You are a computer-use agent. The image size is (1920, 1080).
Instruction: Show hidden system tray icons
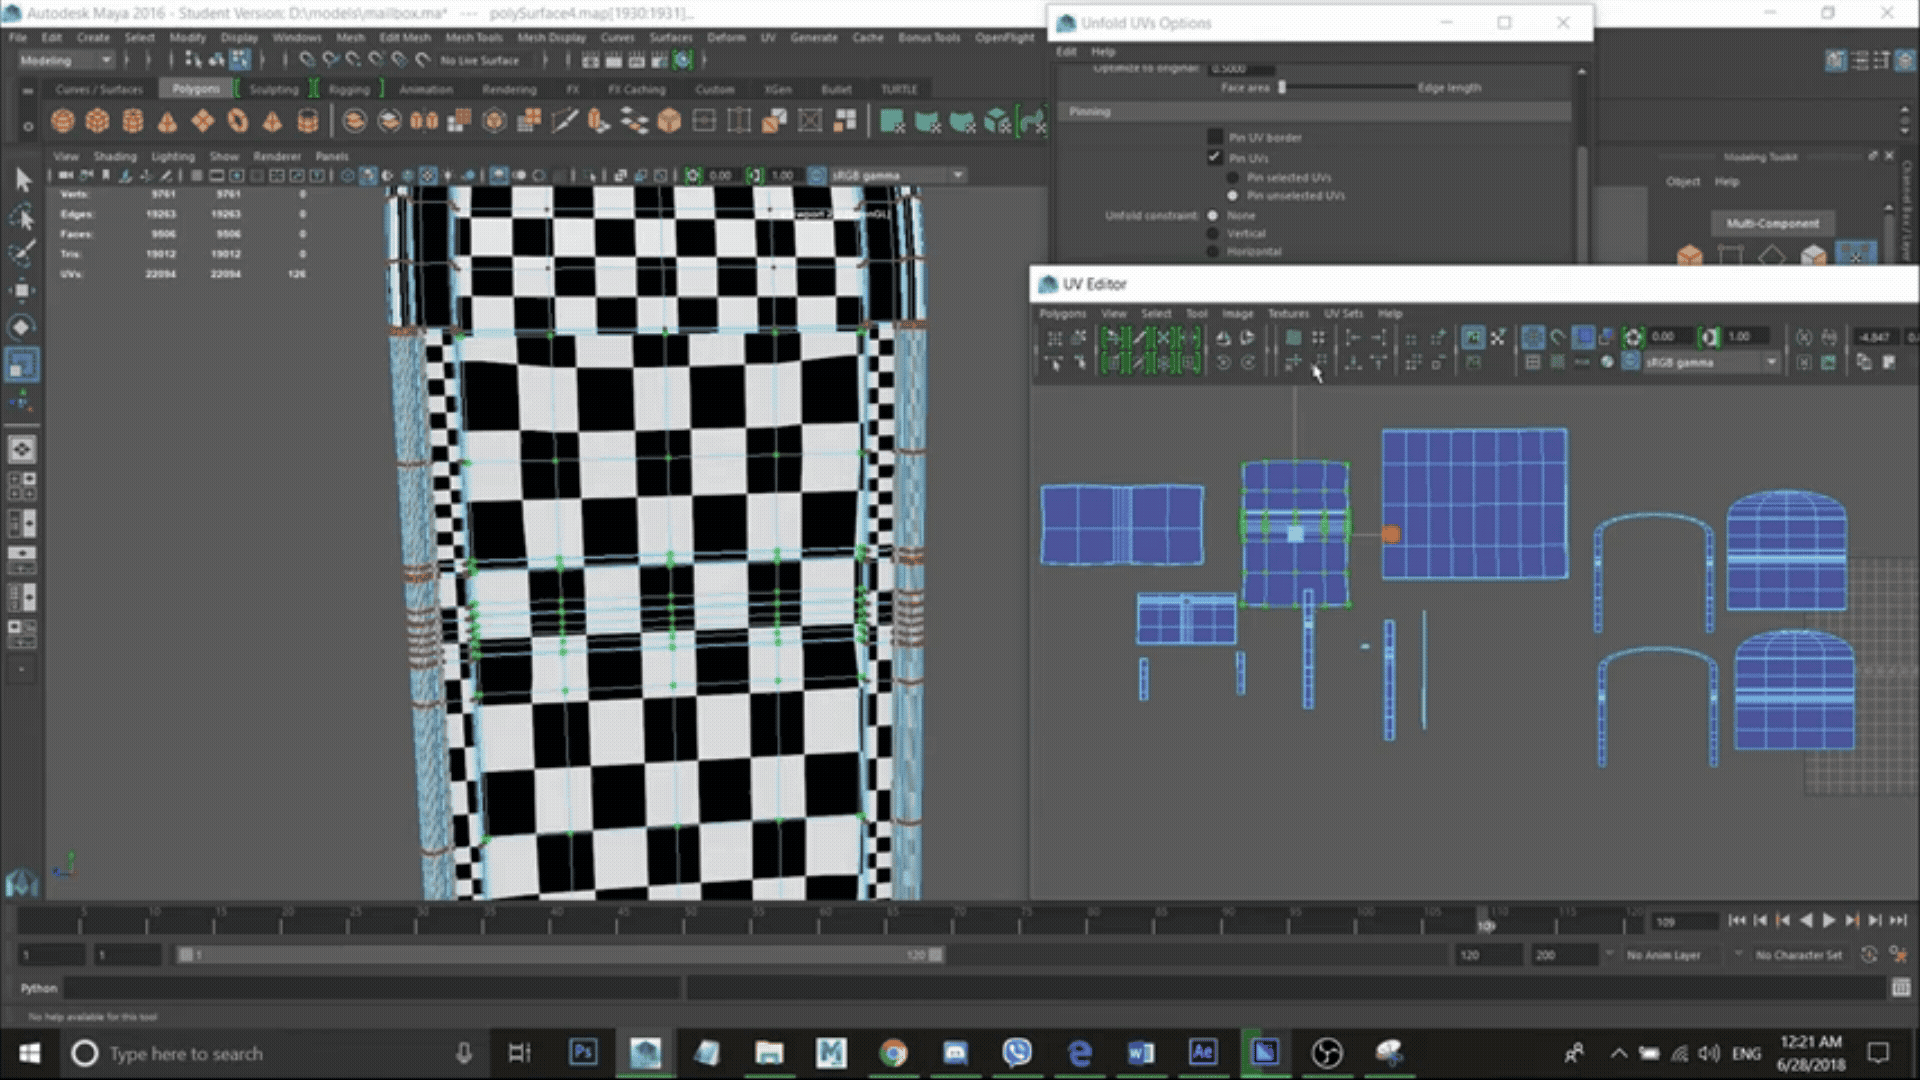(1618, 1053)
